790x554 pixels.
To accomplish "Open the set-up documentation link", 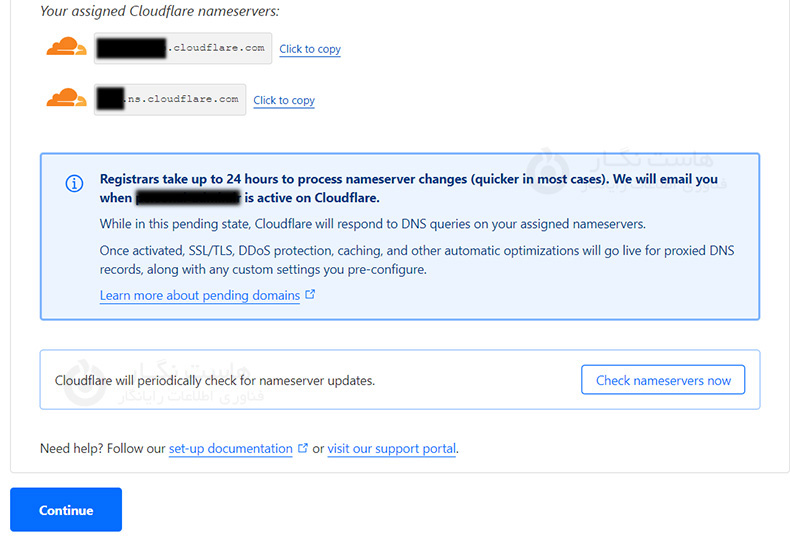I will 230,449.
